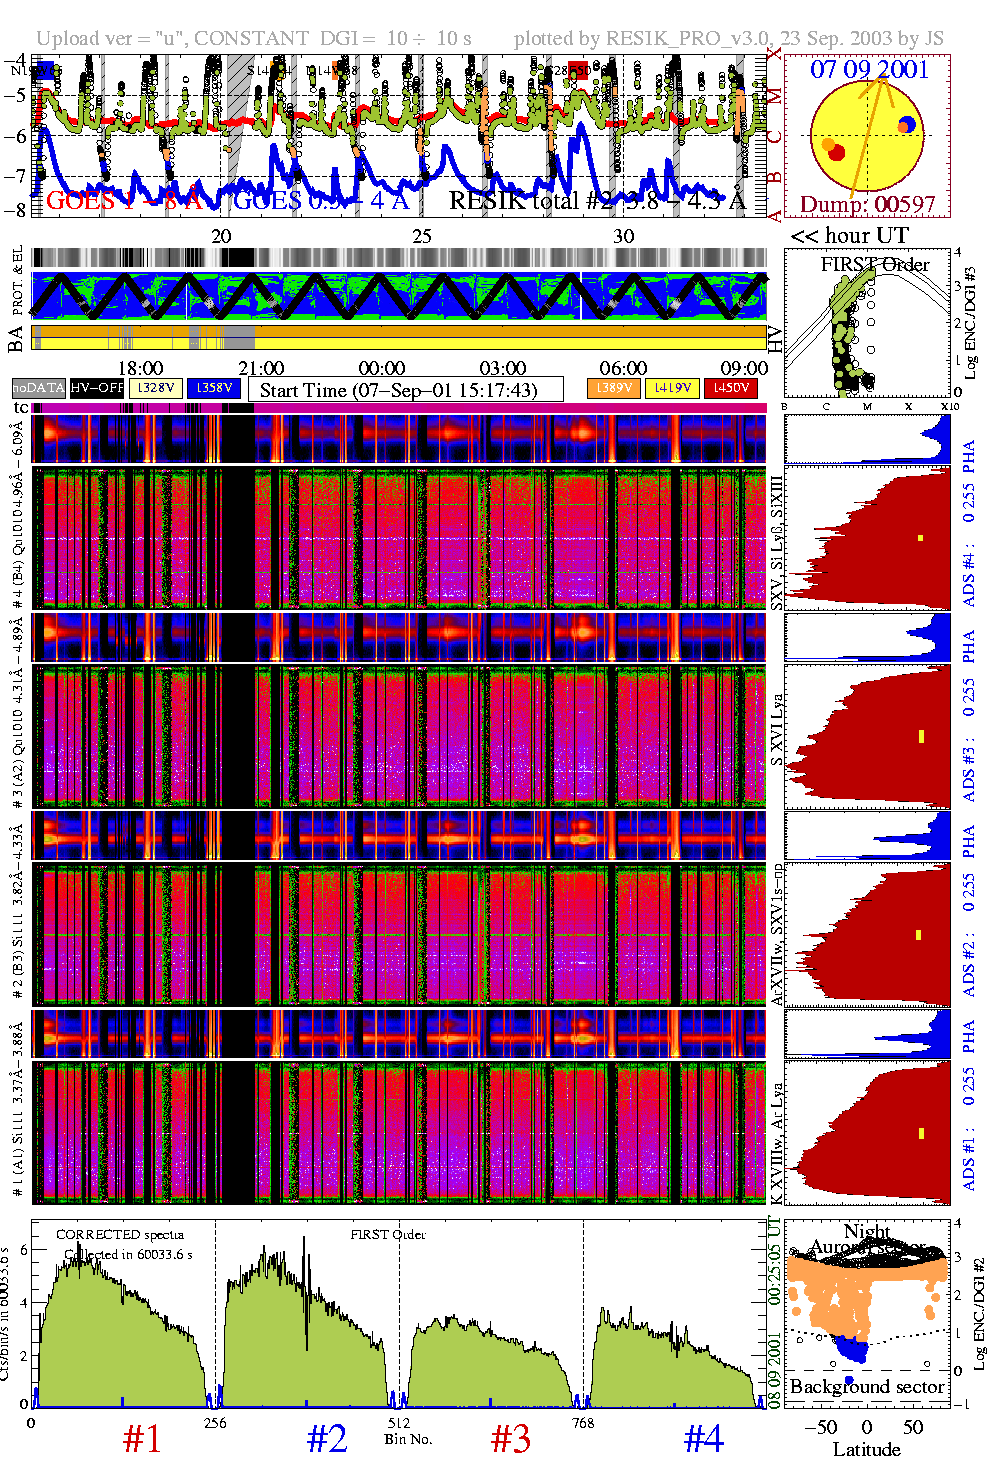Screen dimensions: 1004x1477
Task: Click the 07 09 2001 date label
Action: tap(869, 69)
